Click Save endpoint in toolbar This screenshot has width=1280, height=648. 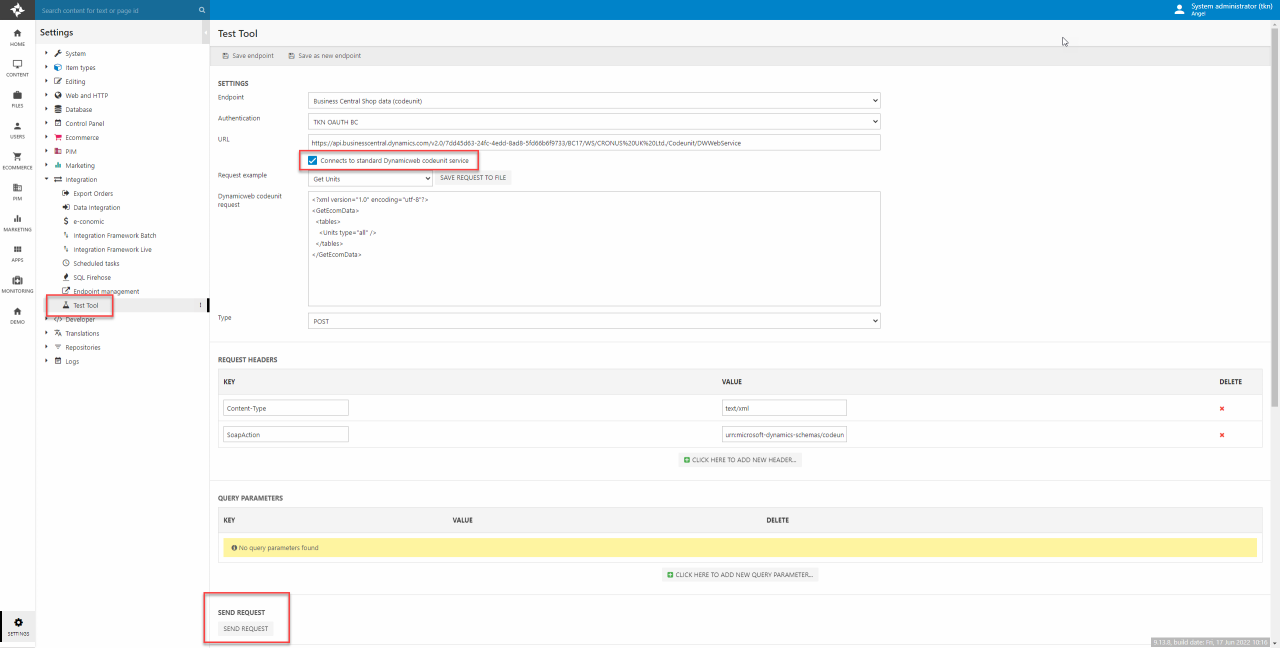[247, 56]
